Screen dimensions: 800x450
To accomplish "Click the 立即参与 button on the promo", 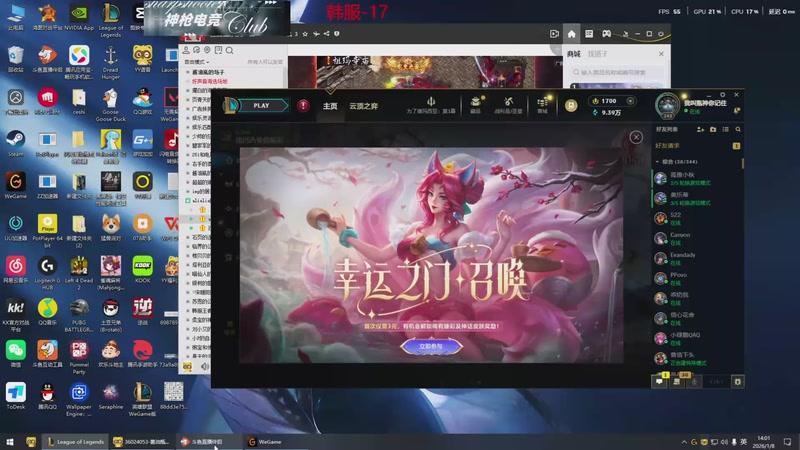I will [x=431, y=346].
